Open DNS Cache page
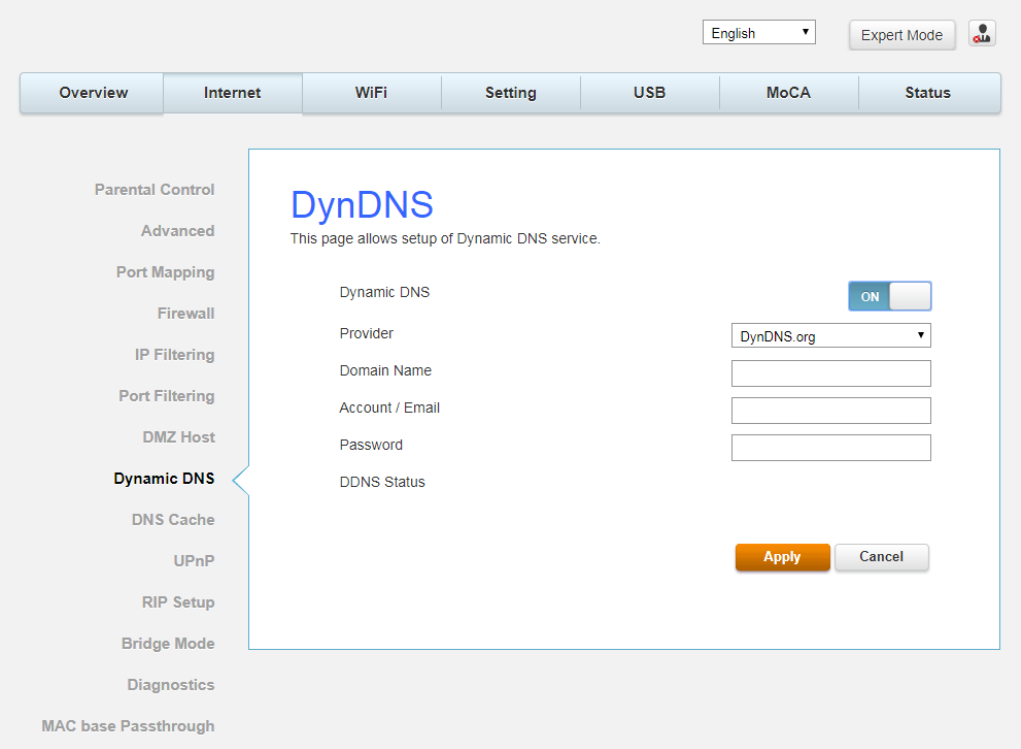 (x=173, y=520)
